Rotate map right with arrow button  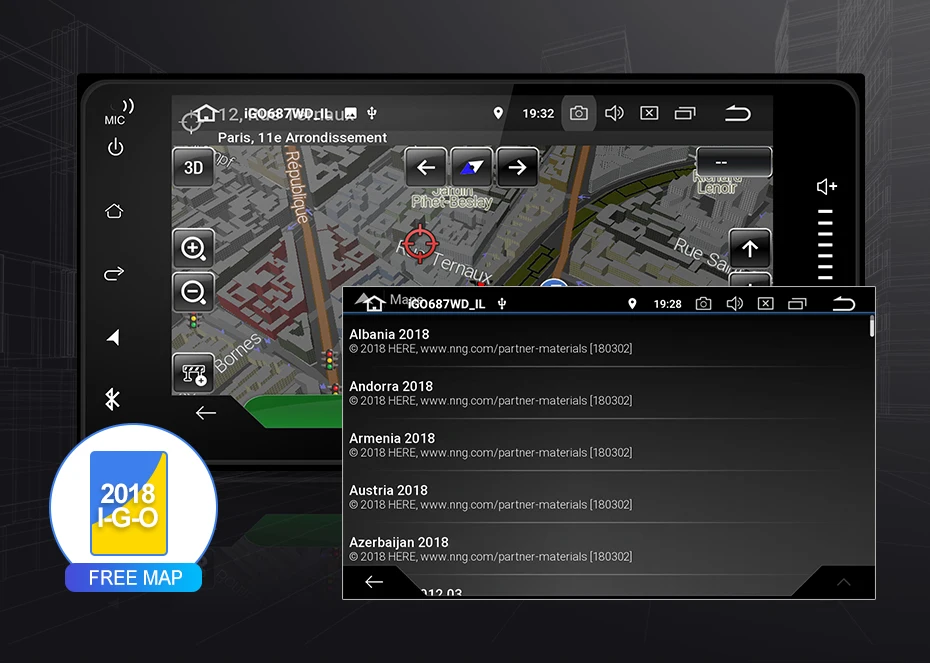517,167
